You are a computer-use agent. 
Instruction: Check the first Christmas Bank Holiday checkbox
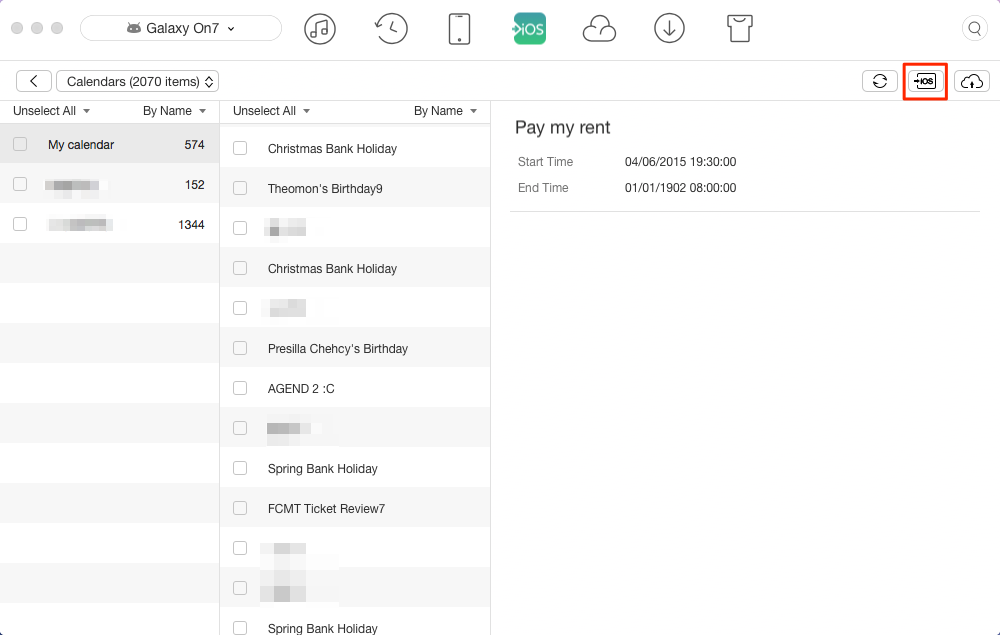point(240,148)
